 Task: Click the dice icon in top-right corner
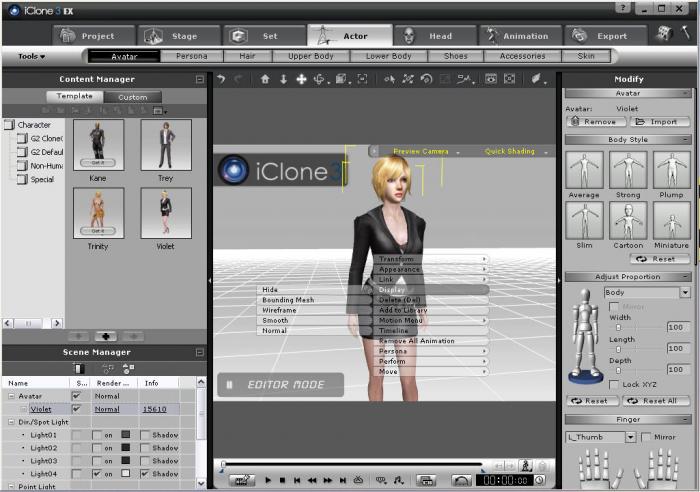pos(664,33)
